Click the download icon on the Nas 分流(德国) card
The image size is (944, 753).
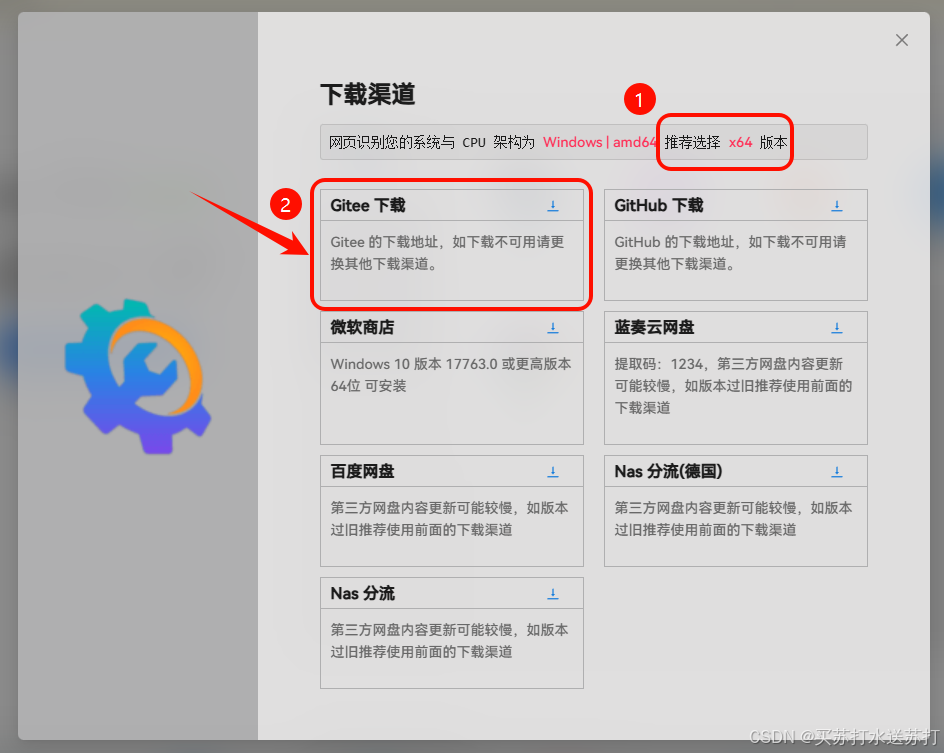[x=836, y=471]
